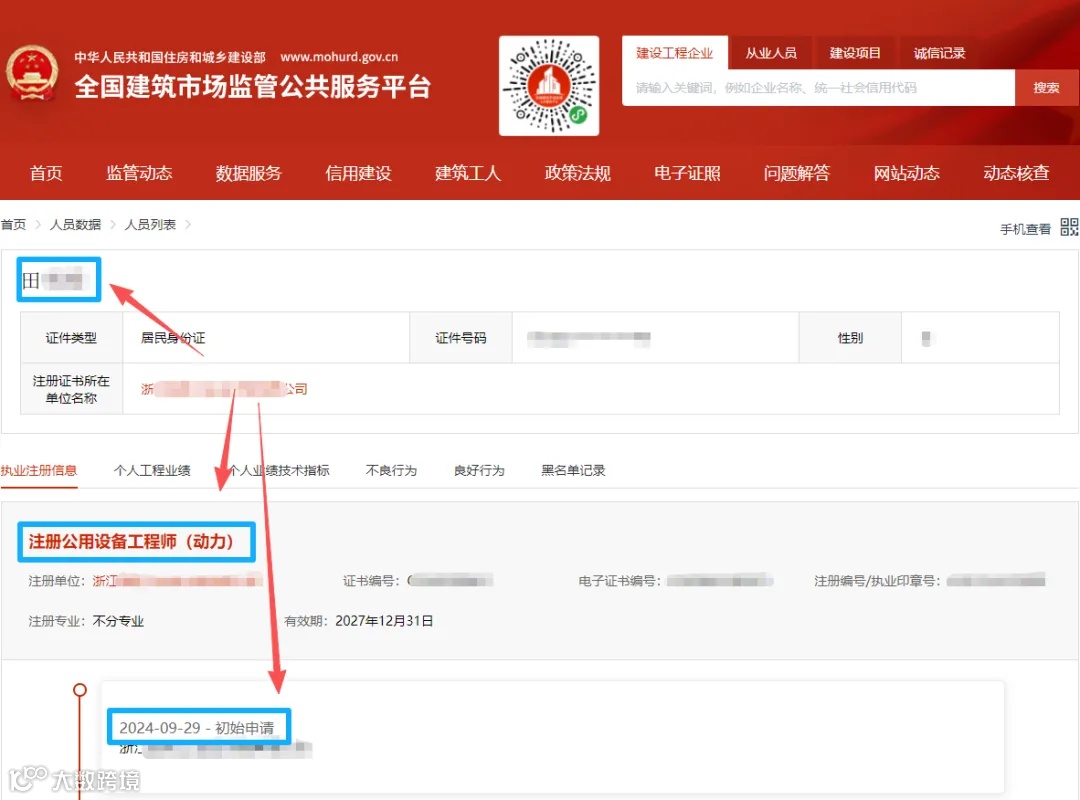
Task: Click the 注册编号/执业印章号 label
Action: click(x=877, y=581)
